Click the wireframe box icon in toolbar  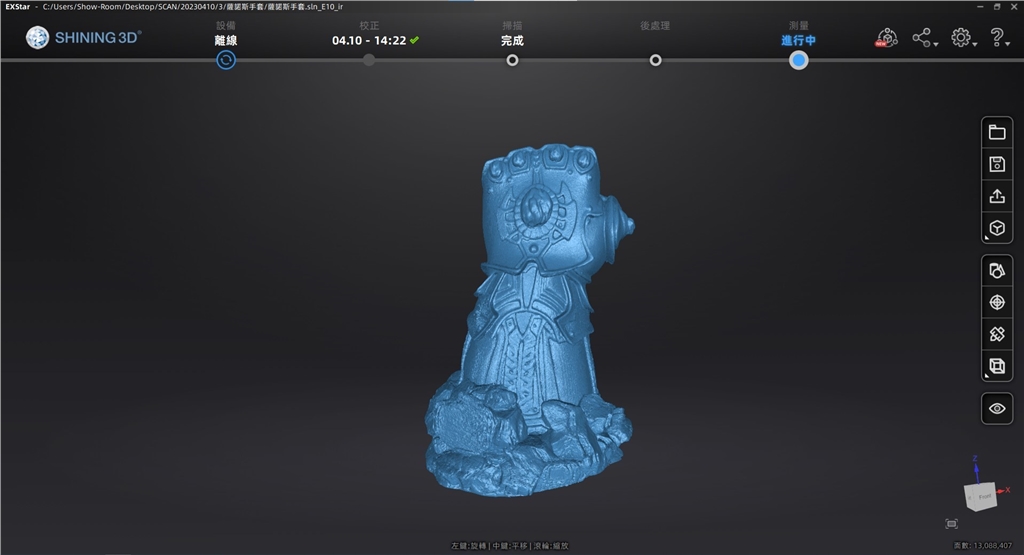[x=996, y=367]
